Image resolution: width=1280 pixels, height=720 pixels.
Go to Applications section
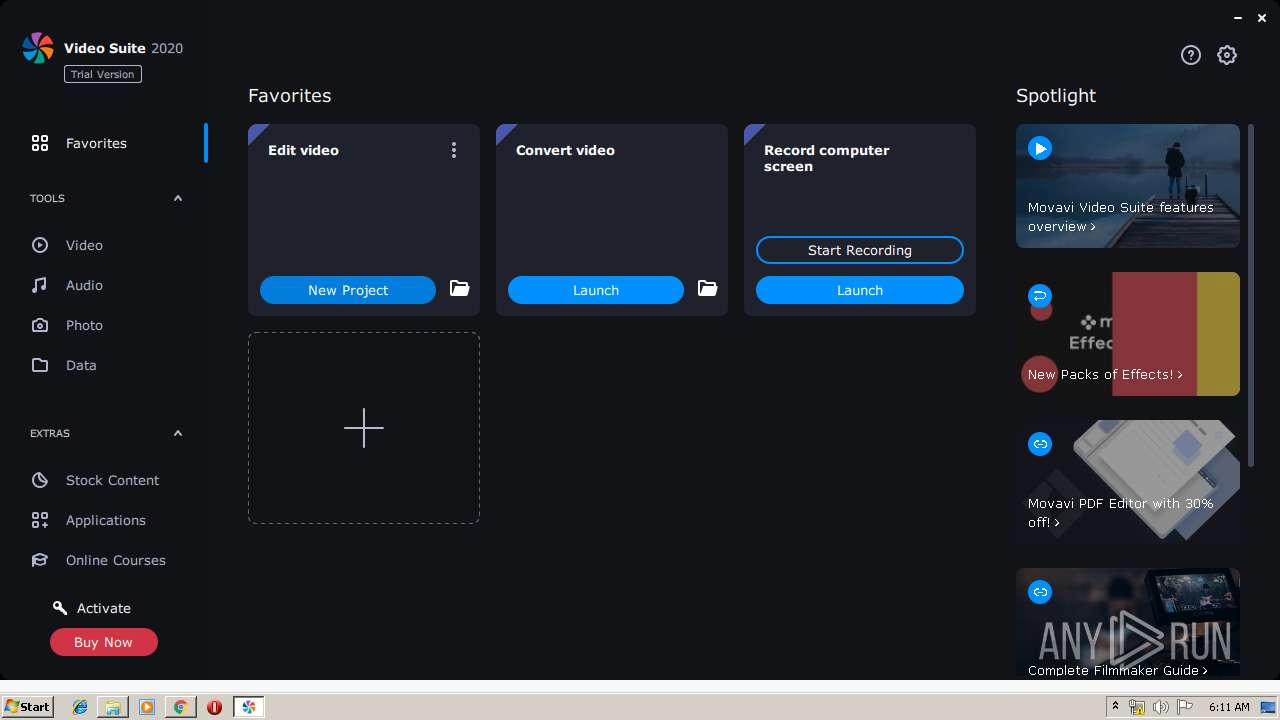click(104, 520)
